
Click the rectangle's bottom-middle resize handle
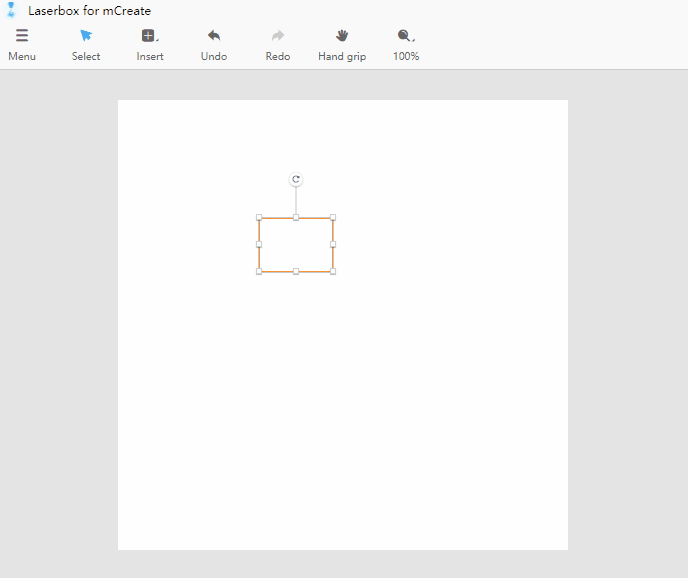point(296,272)
